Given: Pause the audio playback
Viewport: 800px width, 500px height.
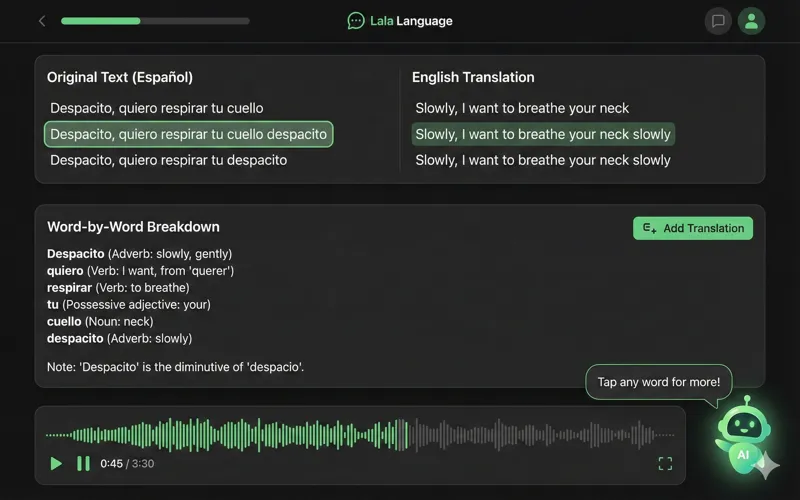Looking at the screenshot, I should [x=83, y=463].
